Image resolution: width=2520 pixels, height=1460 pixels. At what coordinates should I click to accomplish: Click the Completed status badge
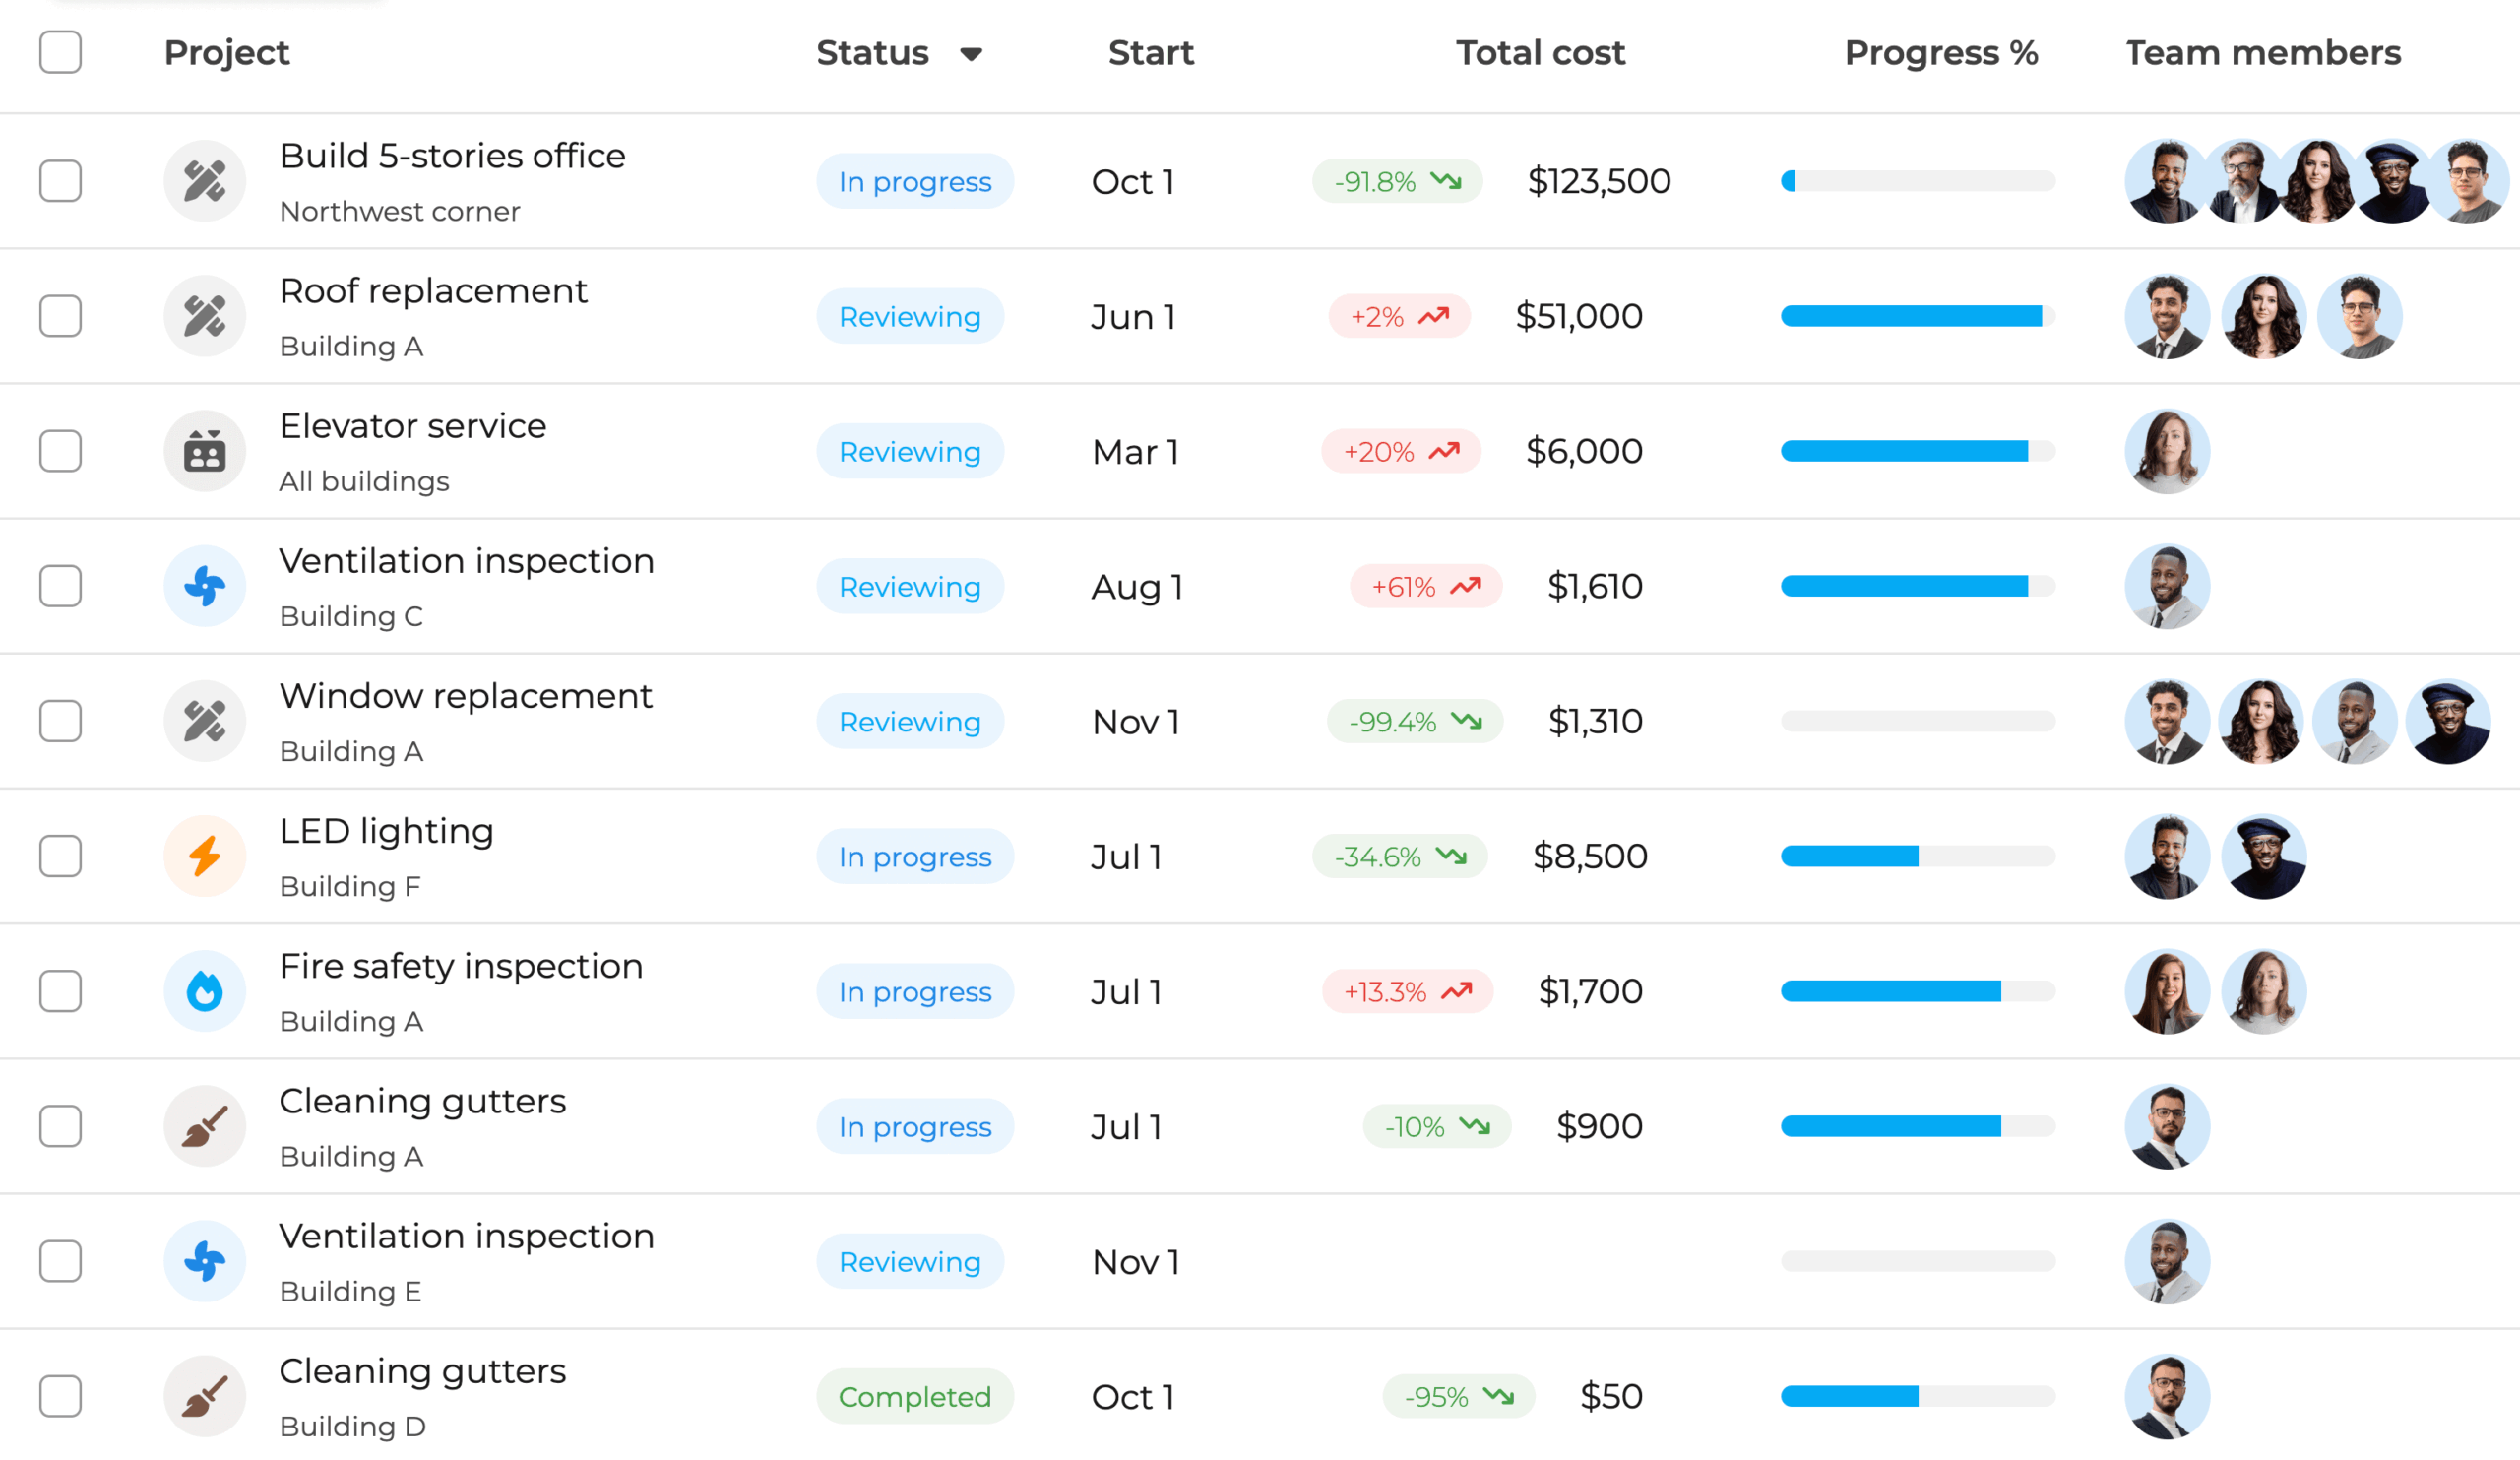coord(914,1396)
